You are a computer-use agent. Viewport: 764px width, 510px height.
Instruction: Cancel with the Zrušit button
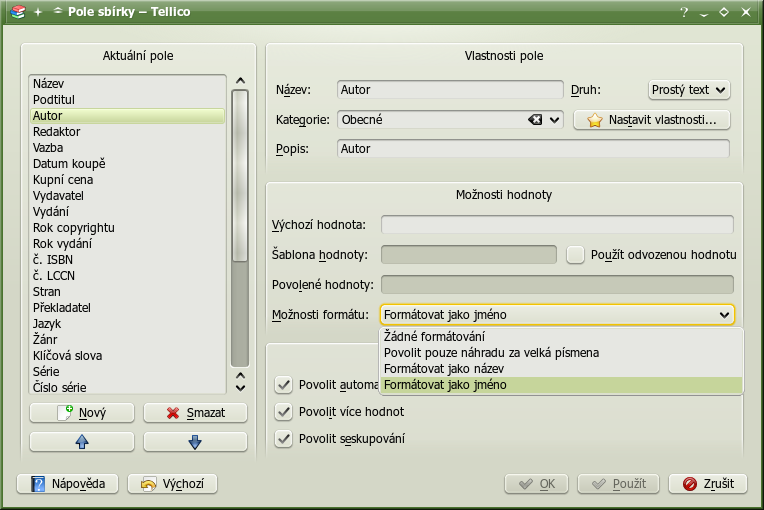707,484
